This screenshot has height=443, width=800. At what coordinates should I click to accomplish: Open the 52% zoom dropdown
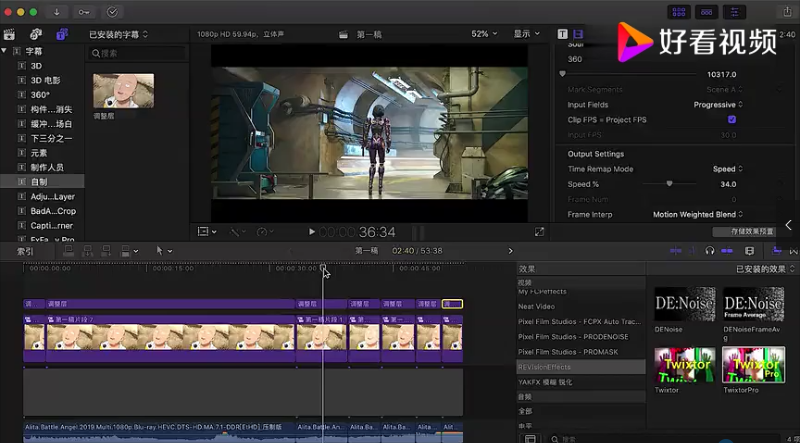[484, 34]
